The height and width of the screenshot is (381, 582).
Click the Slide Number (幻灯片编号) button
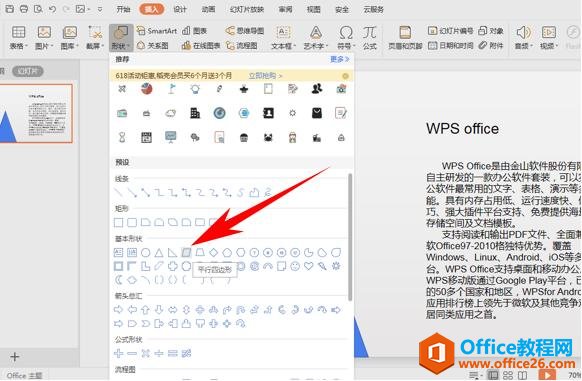click(x=450, y=31)
